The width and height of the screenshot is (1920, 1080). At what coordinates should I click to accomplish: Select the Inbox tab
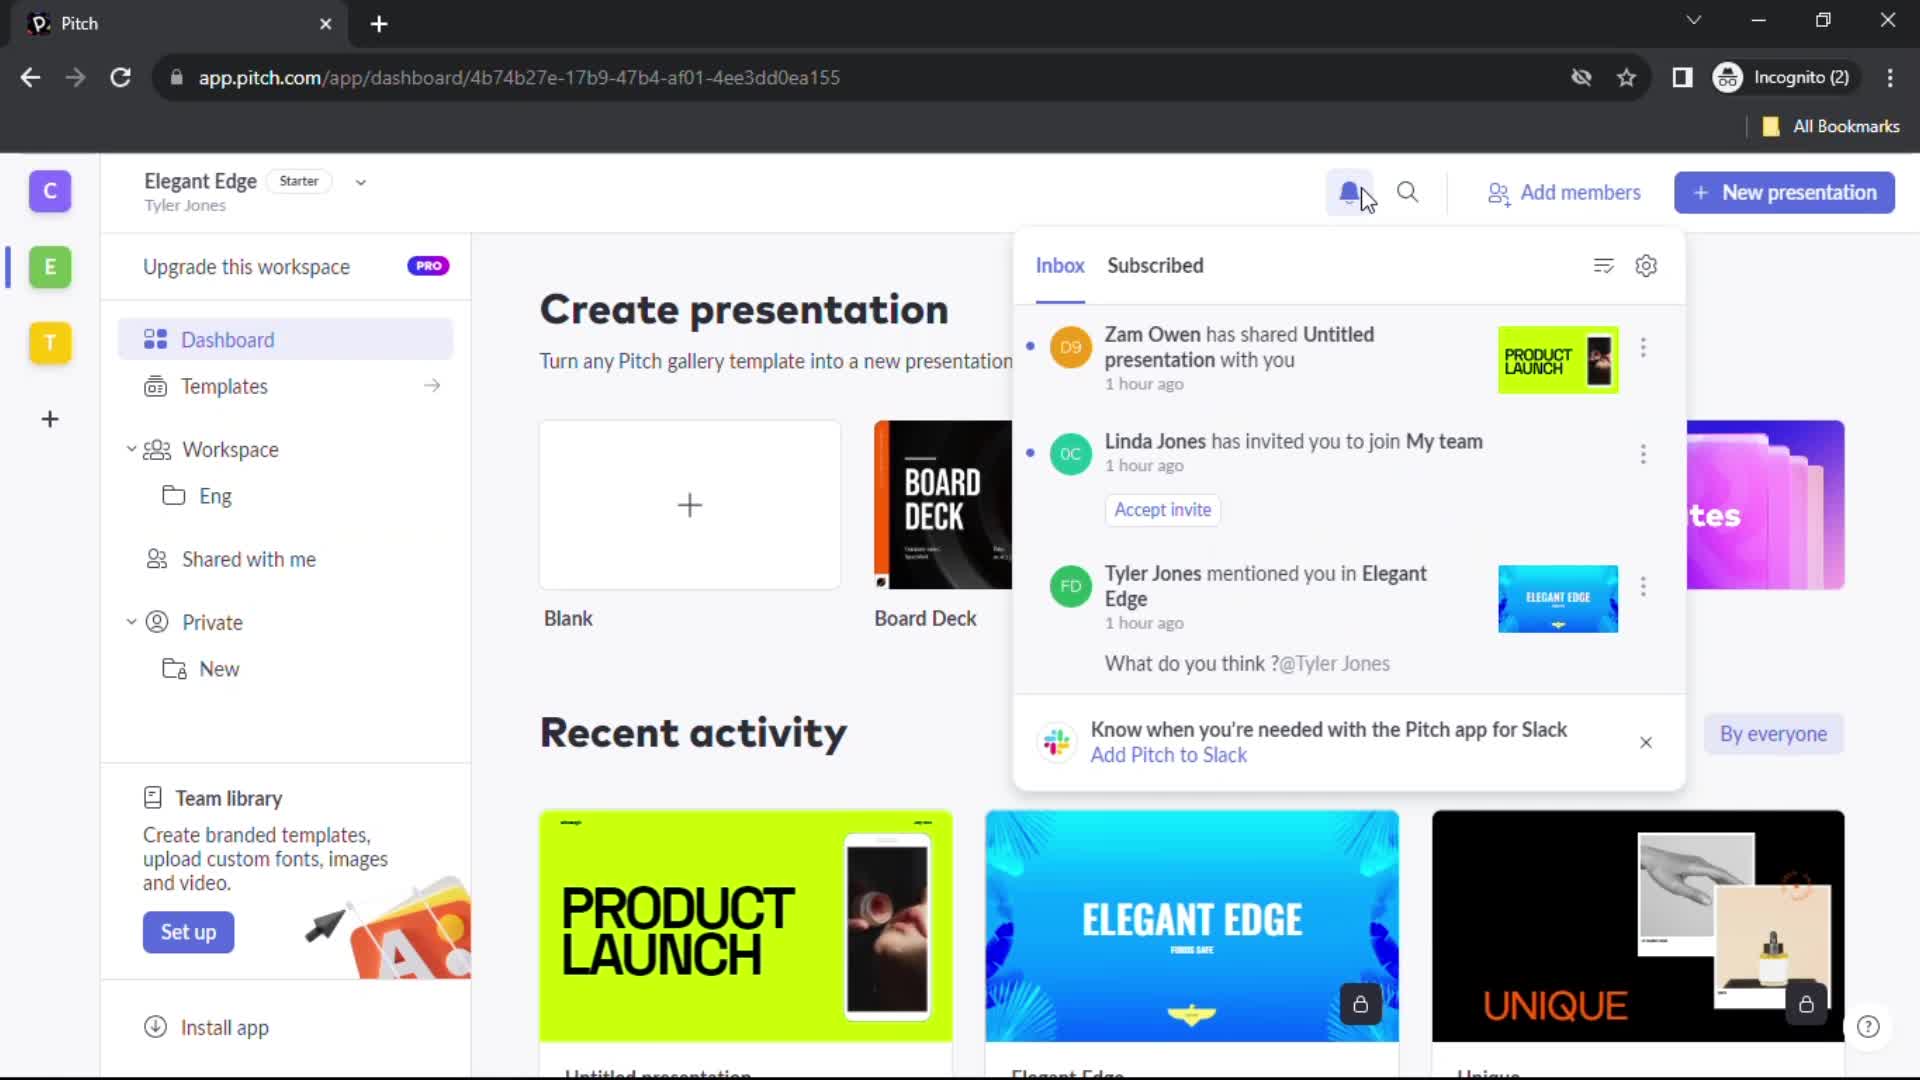point(1060,265)
